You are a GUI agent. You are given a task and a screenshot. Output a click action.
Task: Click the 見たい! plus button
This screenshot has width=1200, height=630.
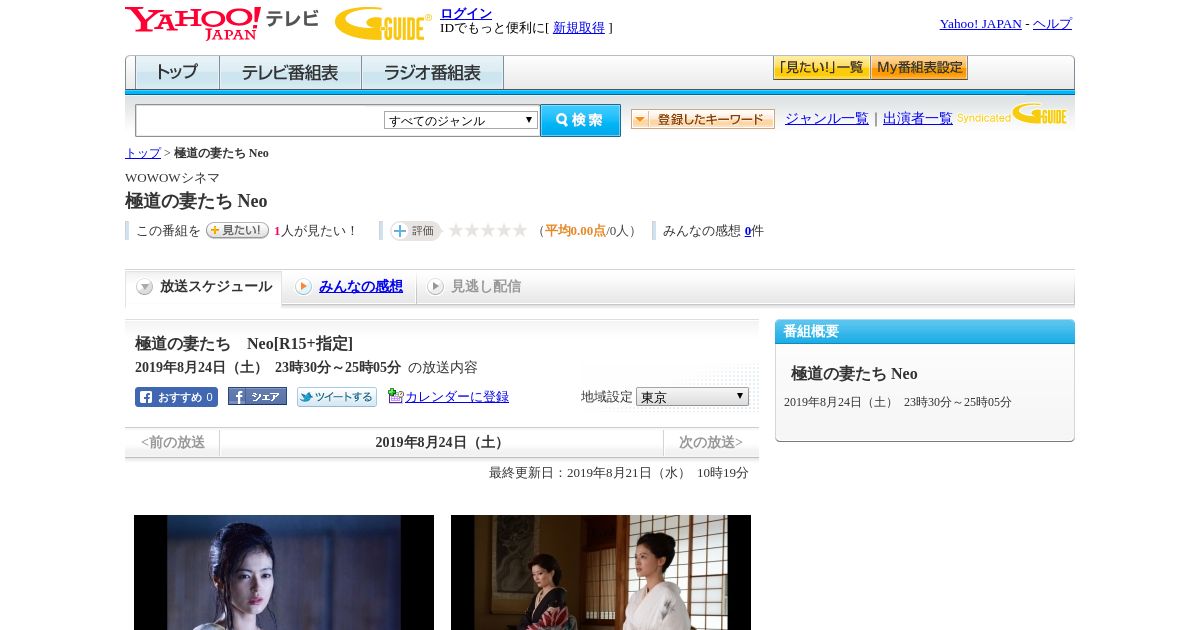point(237,230)
